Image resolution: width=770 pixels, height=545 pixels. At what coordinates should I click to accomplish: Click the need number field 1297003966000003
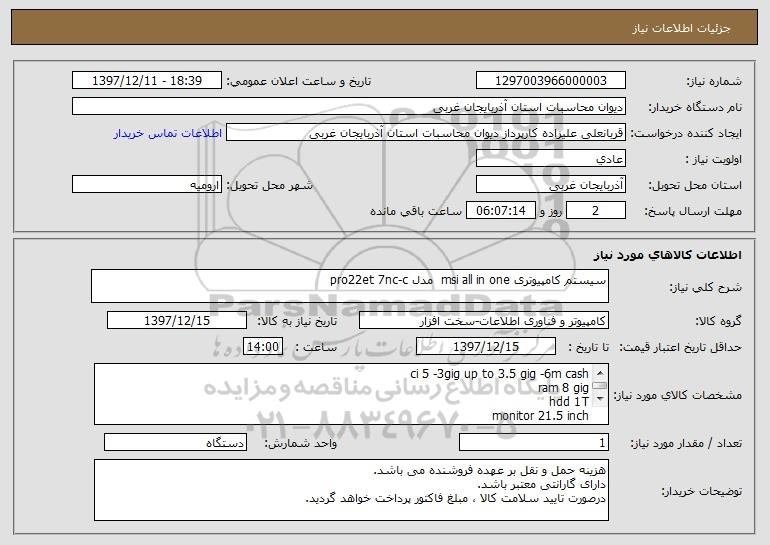[550, 81]
